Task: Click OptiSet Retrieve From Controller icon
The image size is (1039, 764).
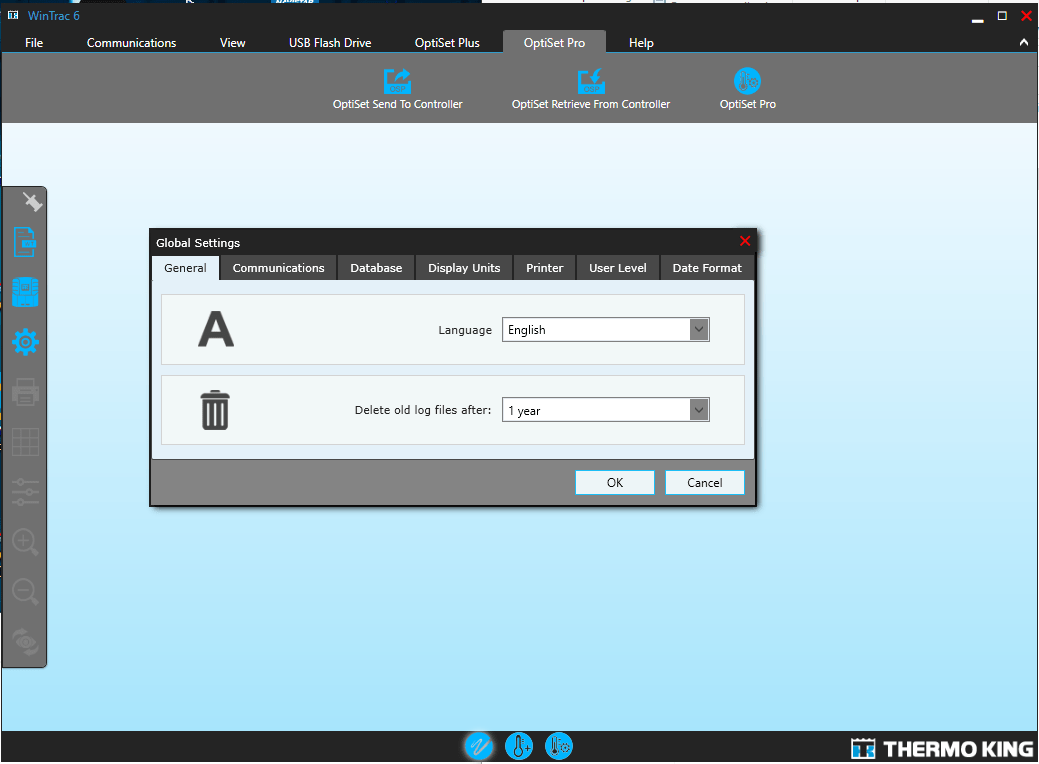Action: click(590, 81)
